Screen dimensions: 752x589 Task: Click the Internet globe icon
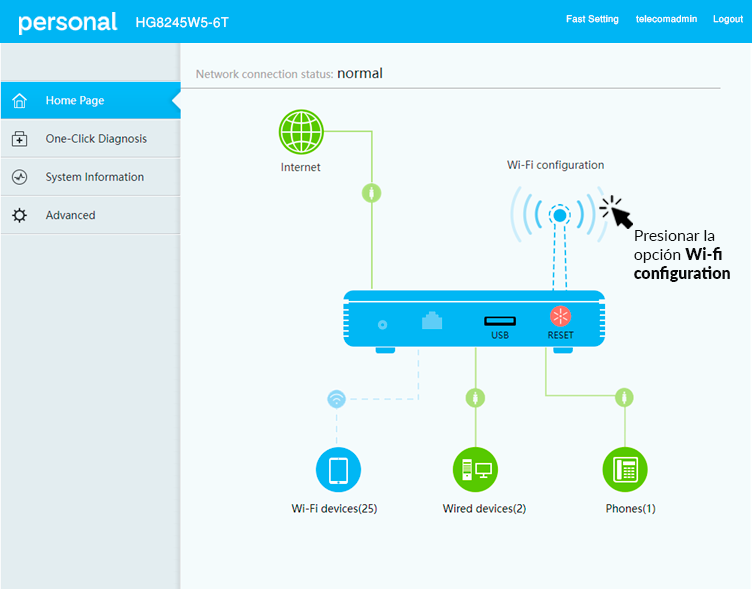pyautogui.click(x=301, y=131)
